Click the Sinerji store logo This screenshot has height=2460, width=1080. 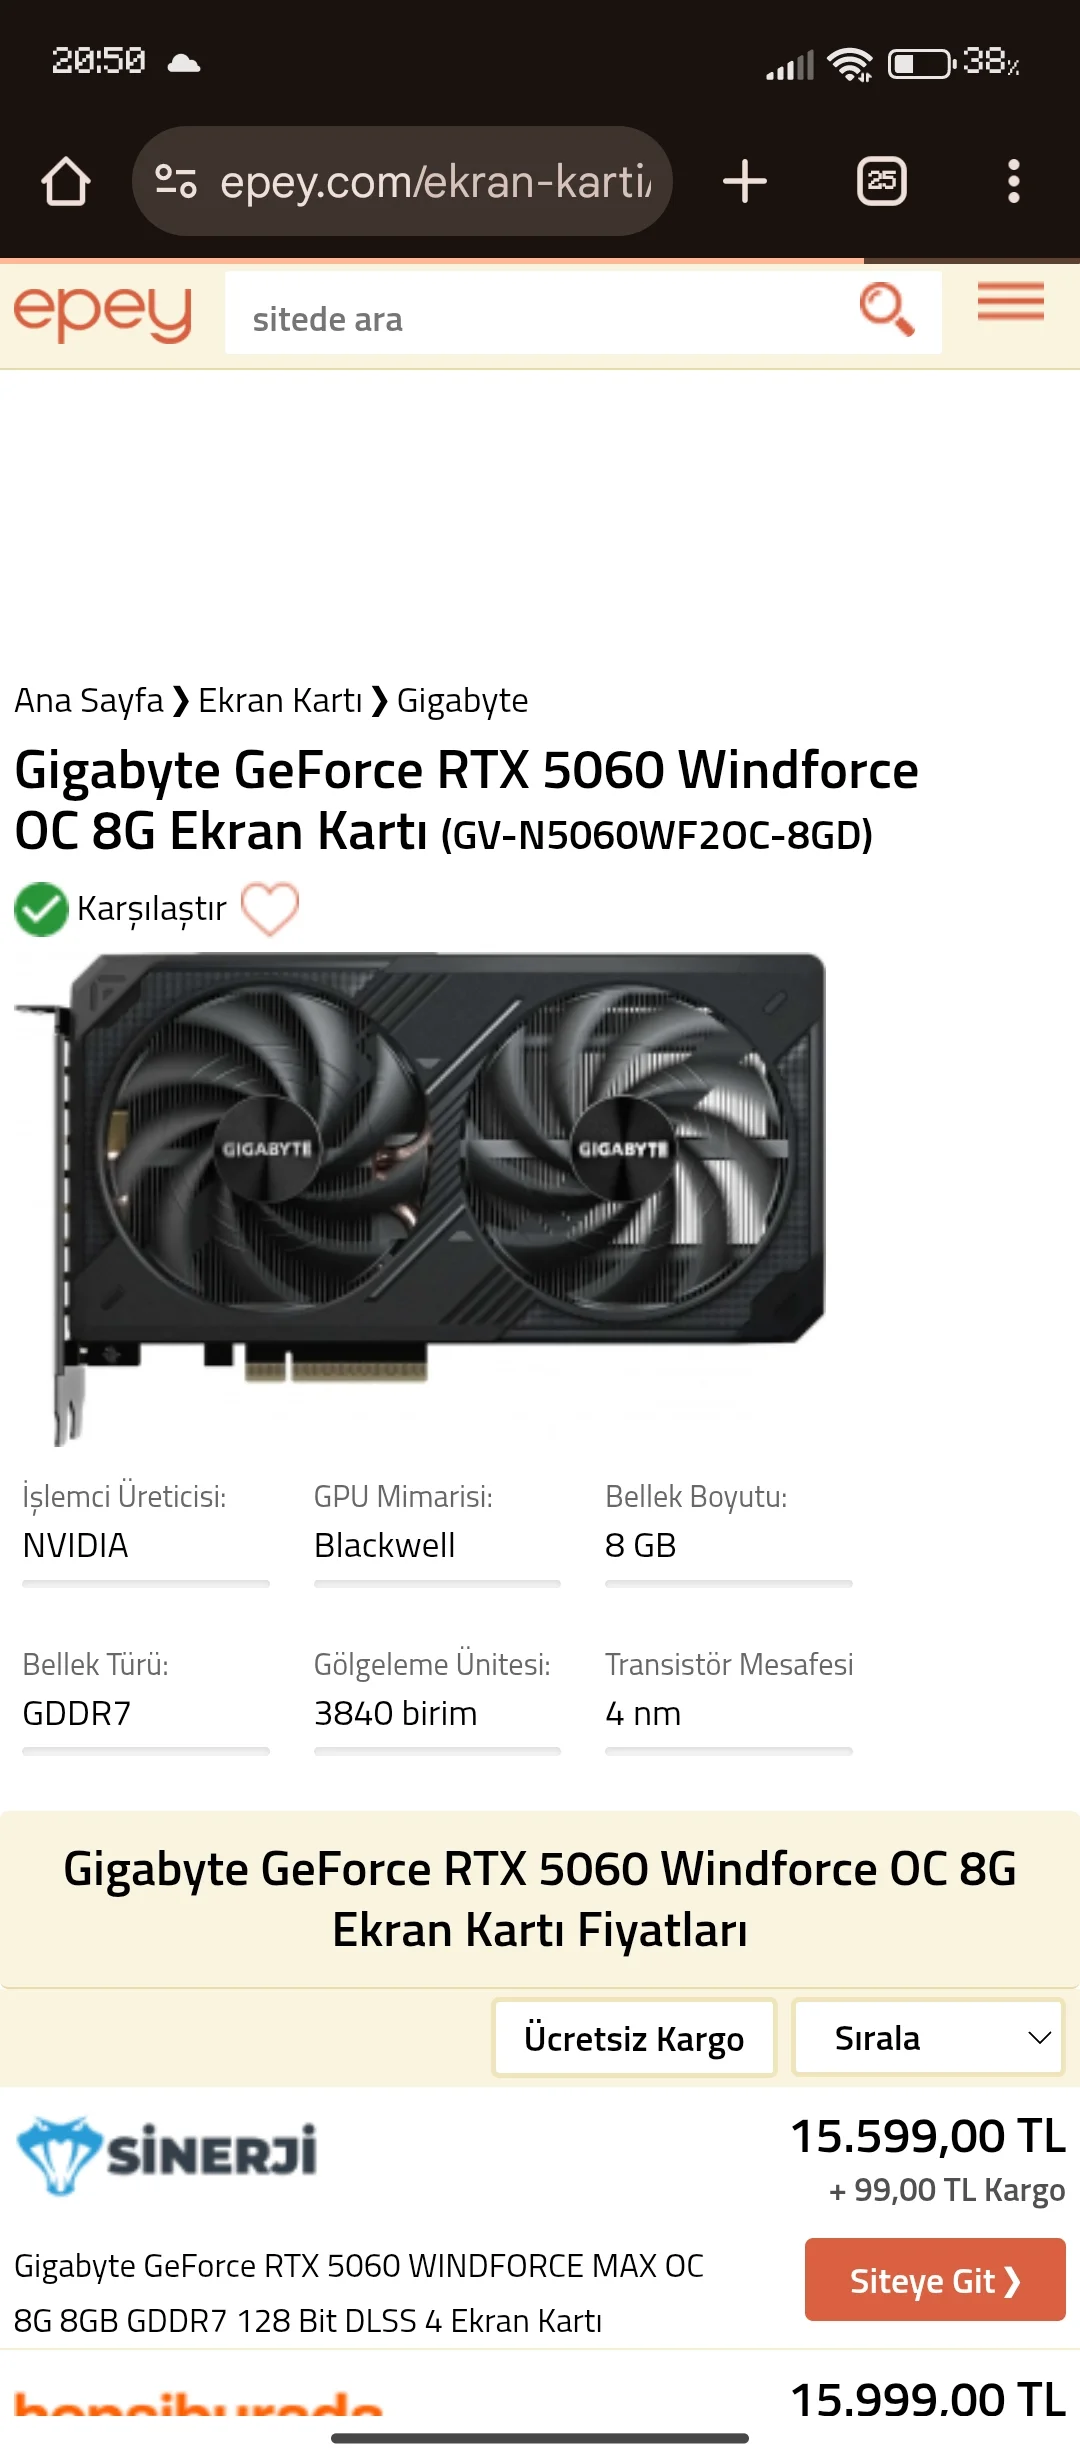coord(167,2155)
